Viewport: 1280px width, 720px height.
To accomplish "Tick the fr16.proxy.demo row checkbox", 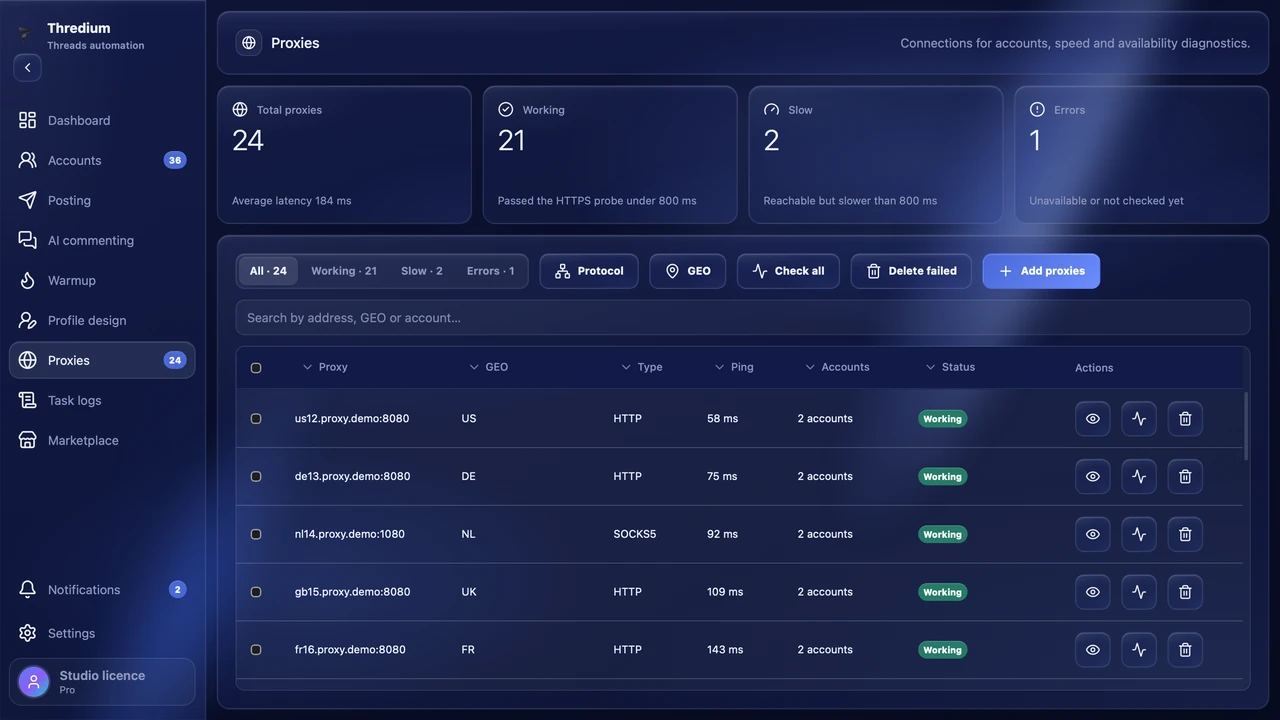I will pos(256,650).
